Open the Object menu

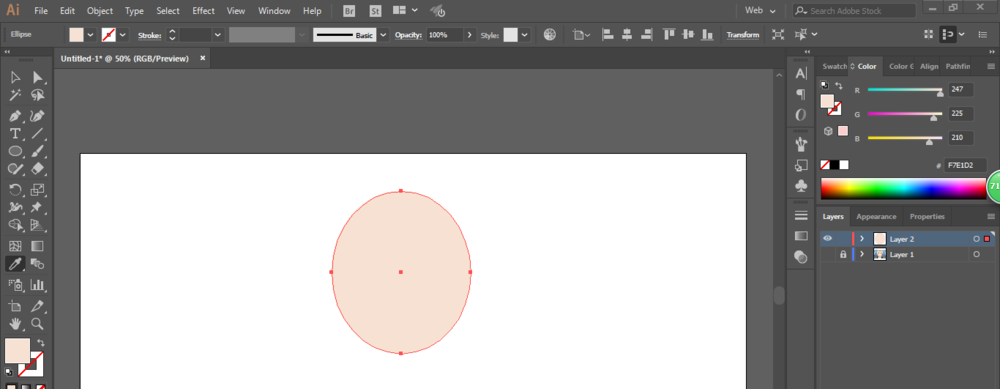(x=99, y=11)
